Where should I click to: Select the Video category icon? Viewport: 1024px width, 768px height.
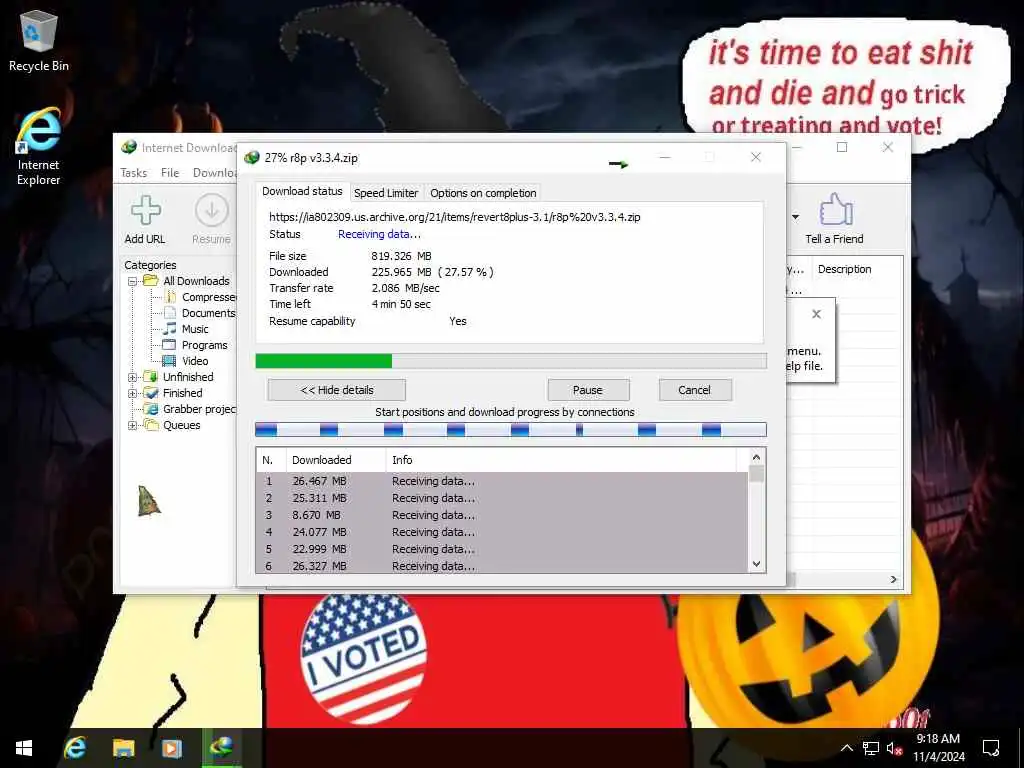point(169,361)
